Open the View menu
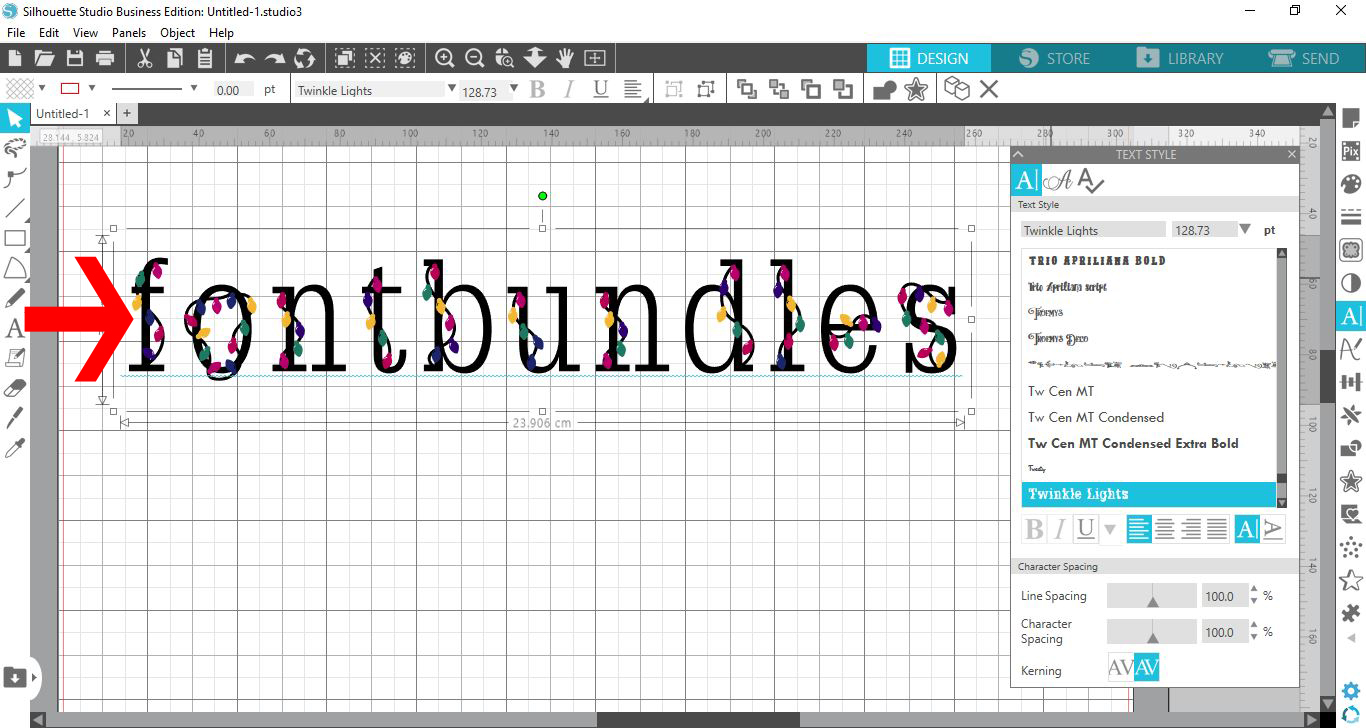Viewport: 1366px width, 728px height. pyautogui.click(x=86, y=33)
